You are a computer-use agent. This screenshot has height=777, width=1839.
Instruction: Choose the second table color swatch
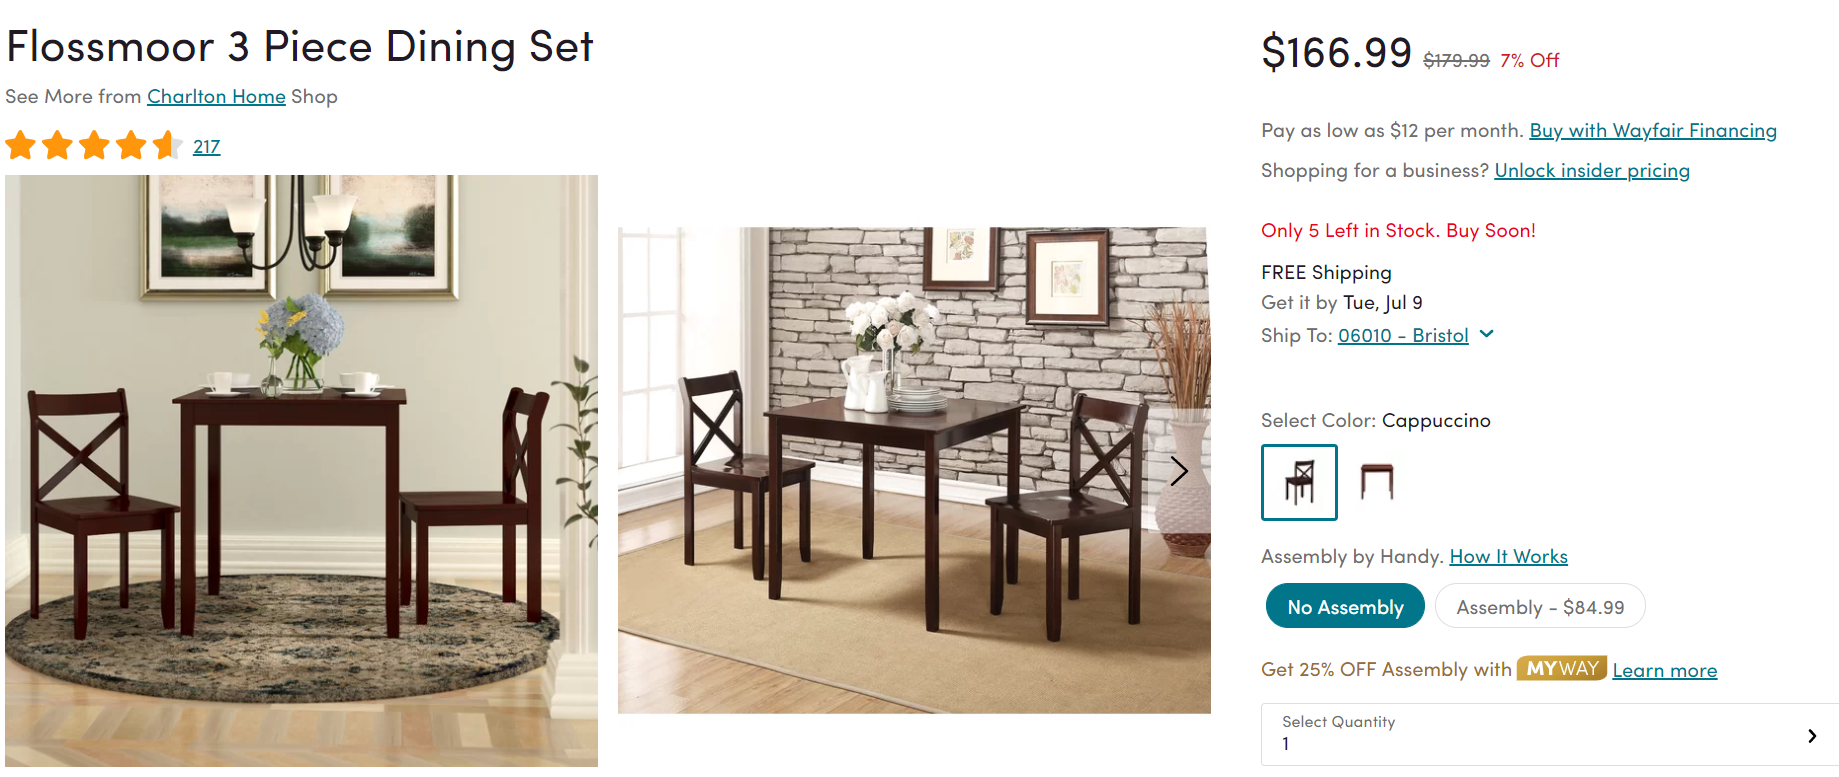point(1377,482)
